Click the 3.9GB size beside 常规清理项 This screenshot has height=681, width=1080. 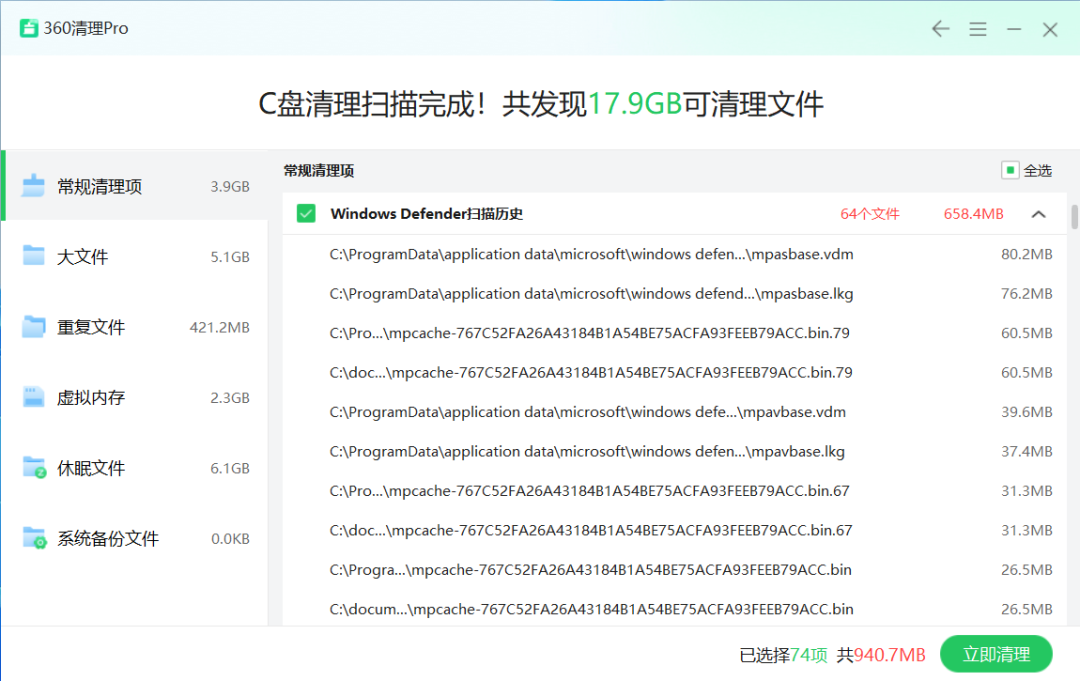coord(230,187)
